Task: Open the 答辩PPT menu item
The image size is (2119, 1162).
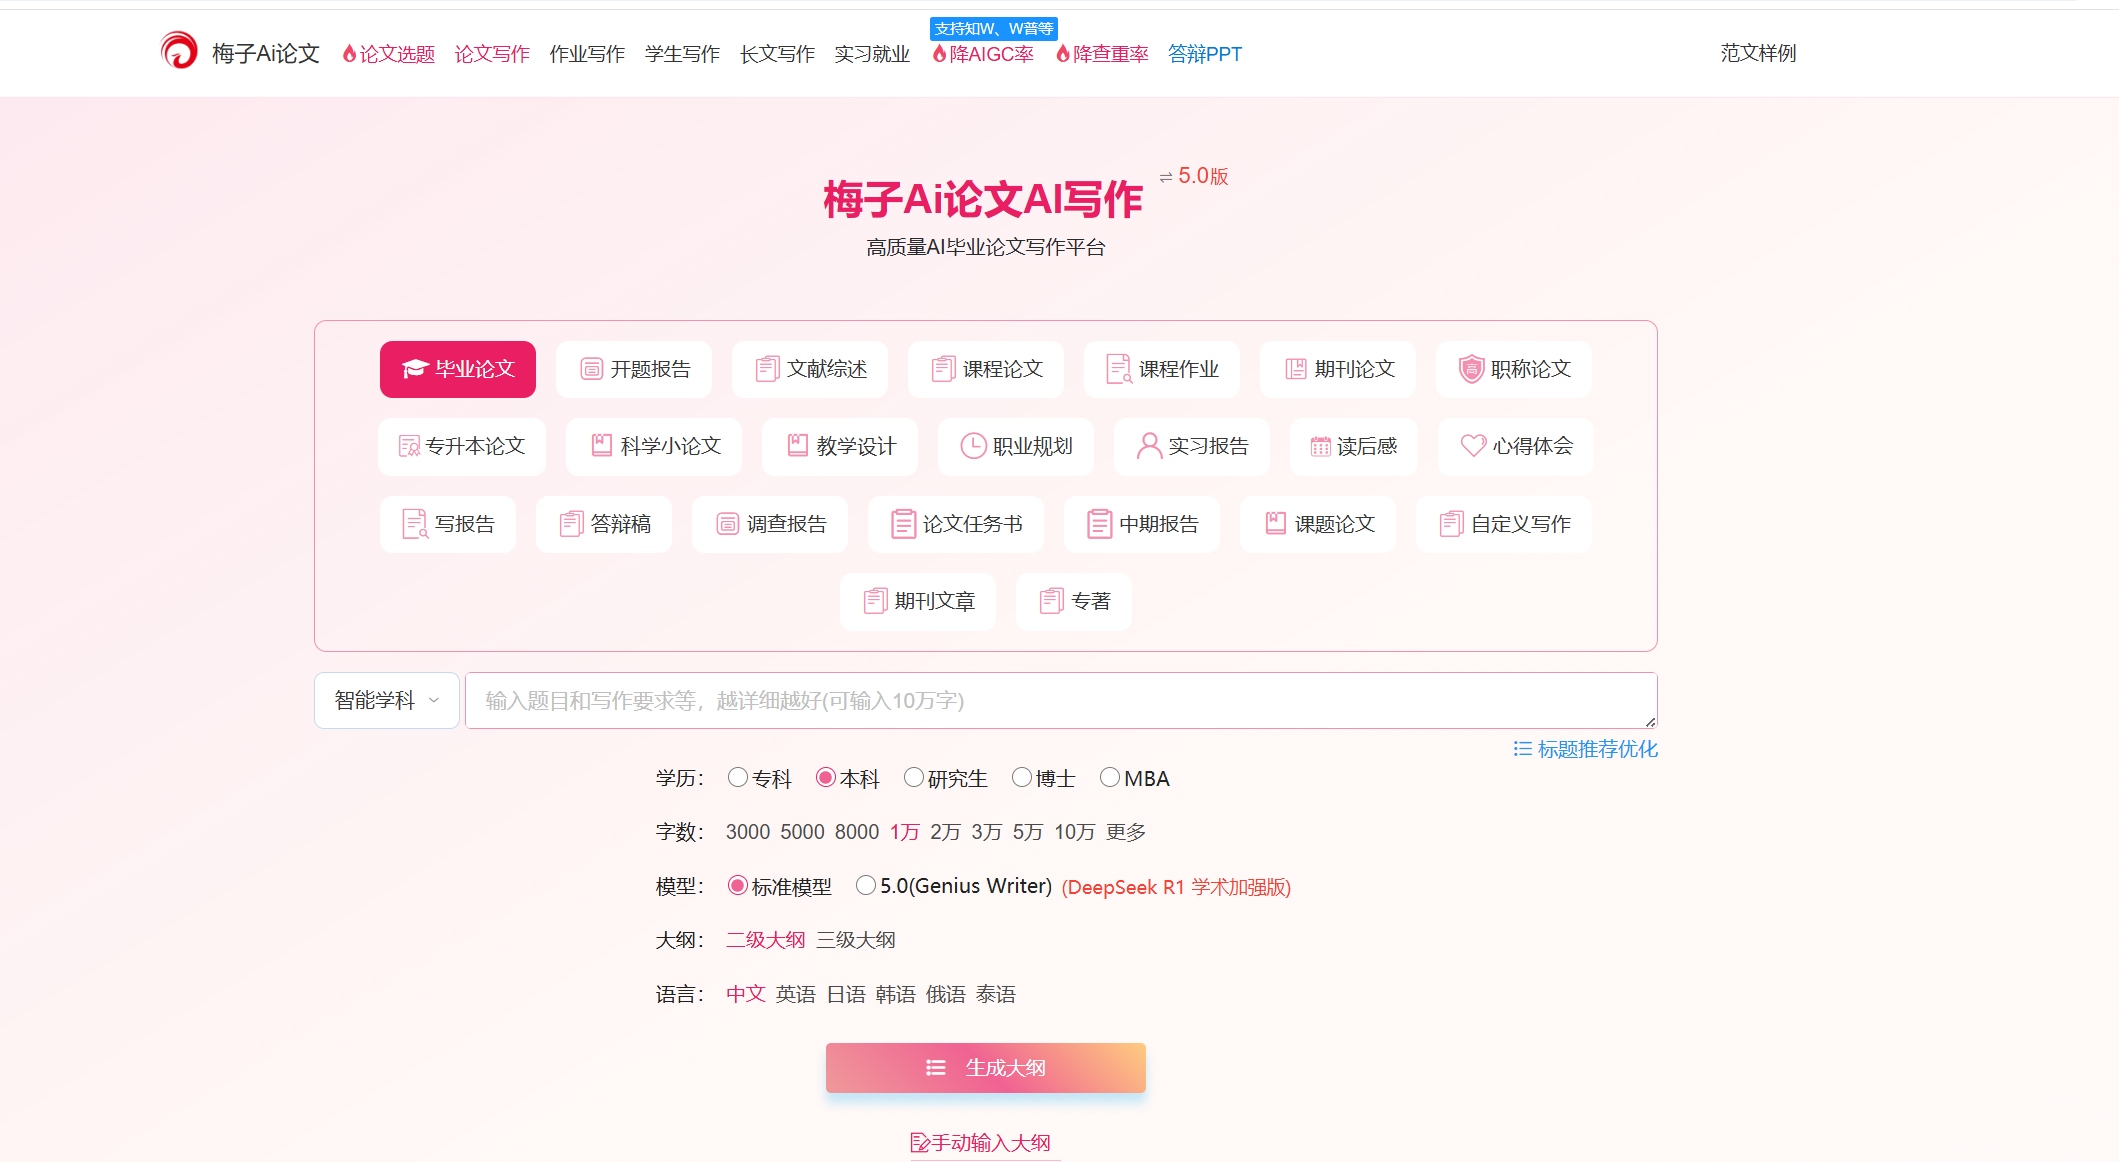Action: [1205, 54]
